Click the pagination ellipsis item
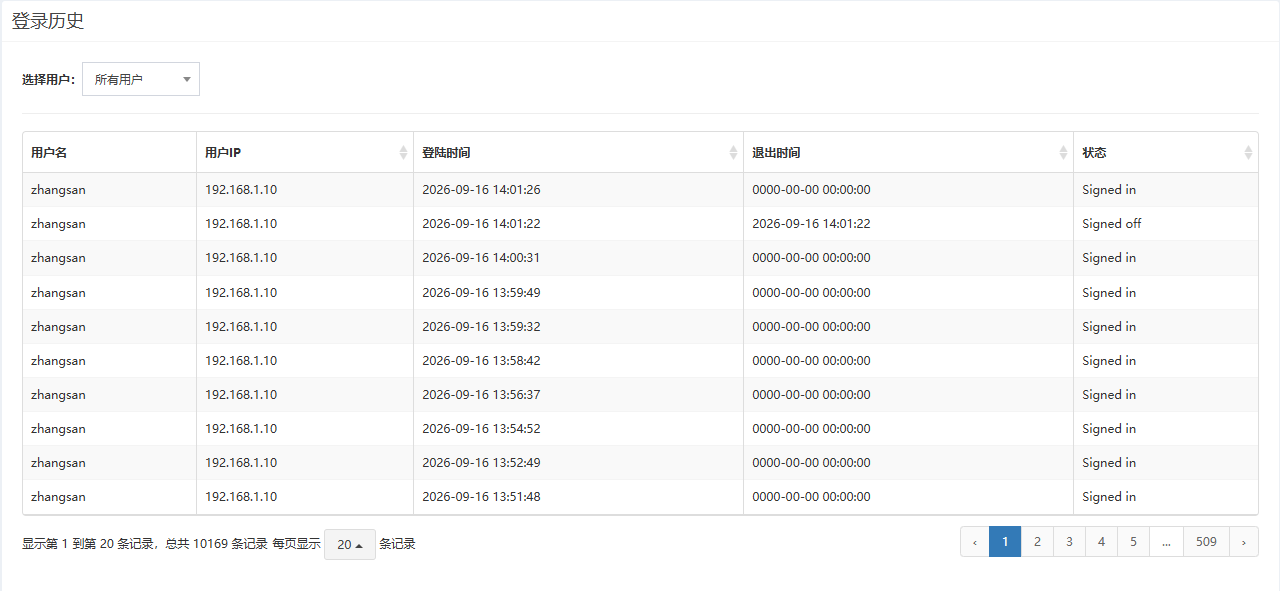 pos(1166,542)
